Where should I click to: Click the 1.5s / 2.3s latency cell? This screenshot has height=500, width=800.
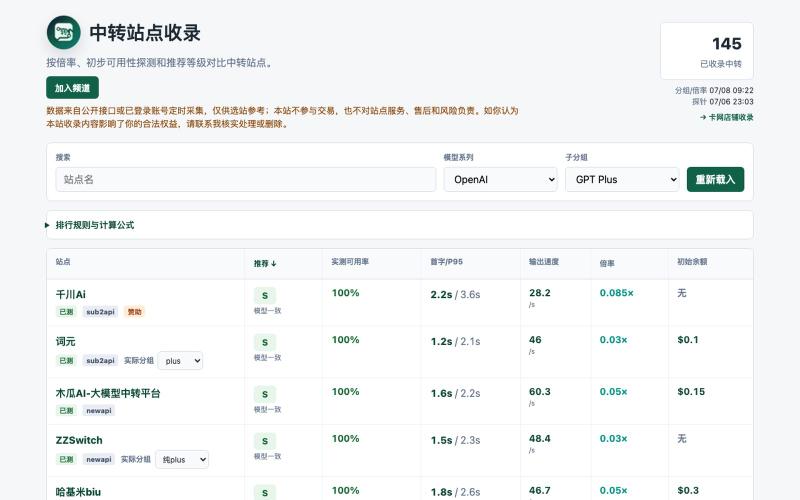[455, 441]
